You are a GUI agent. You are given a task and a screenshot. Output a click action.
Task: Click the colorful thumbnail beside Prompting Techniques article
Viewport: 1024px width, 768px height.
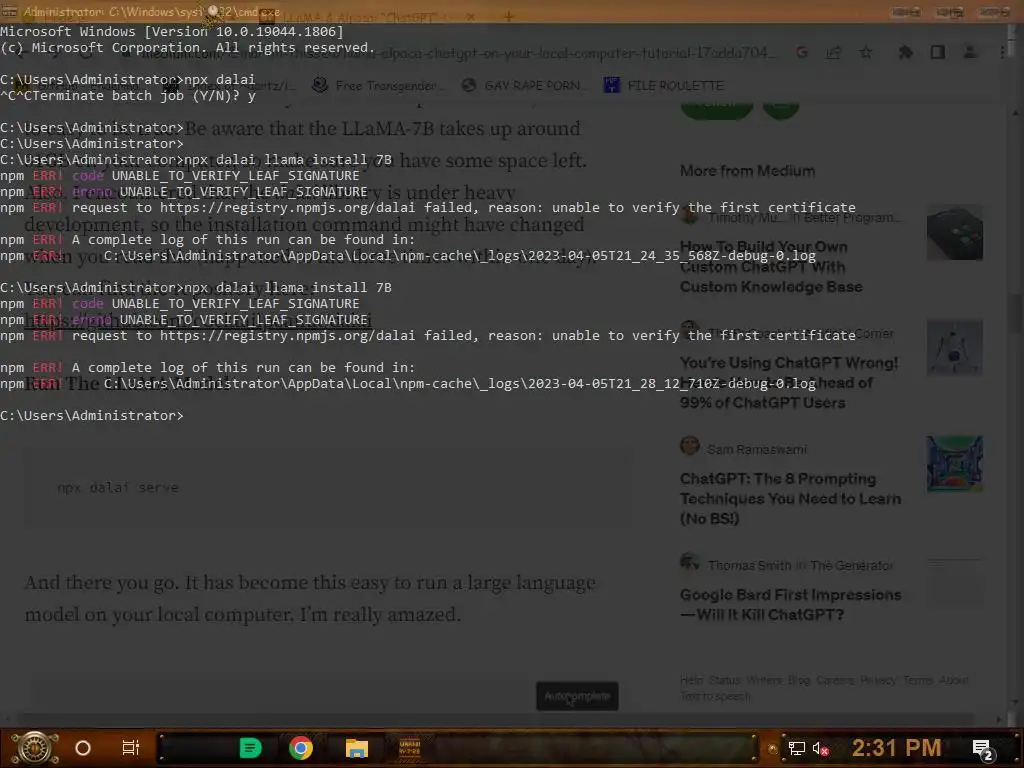click(954, 464)
